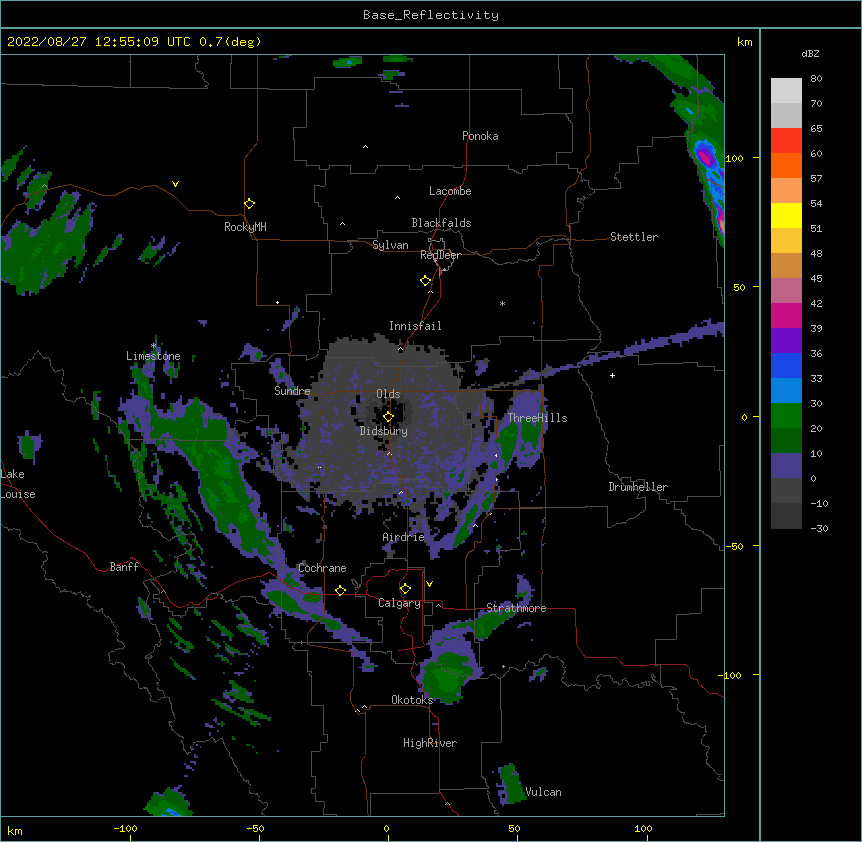Click the Vulcan town label
The image size is (862, 842).
click(x=543, y=792)
